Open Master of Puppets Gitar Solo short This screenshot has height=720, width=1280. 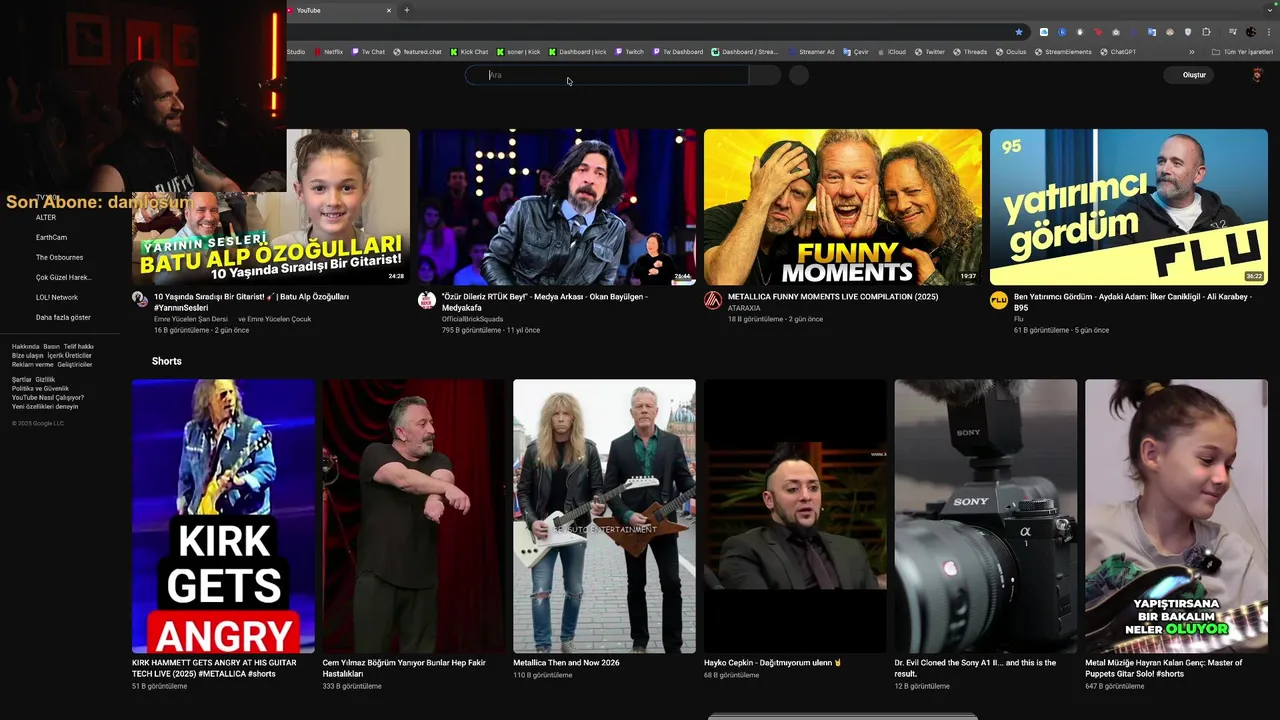point(1176,516)
